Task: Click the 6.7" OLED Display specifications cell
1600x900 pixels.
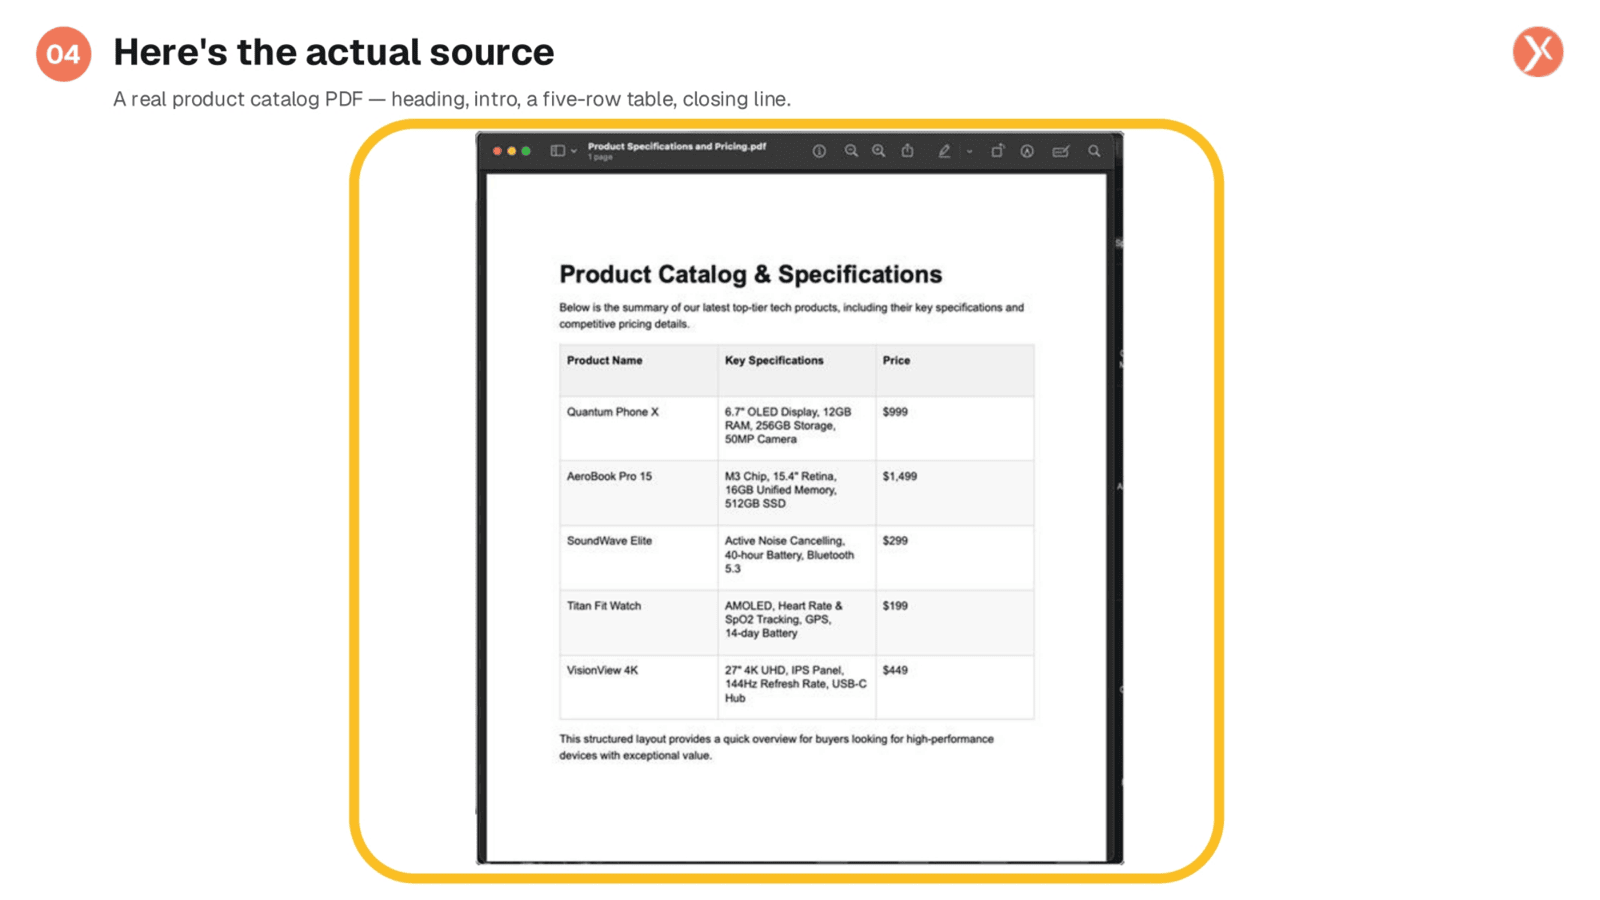Action: tap(797, 428)
